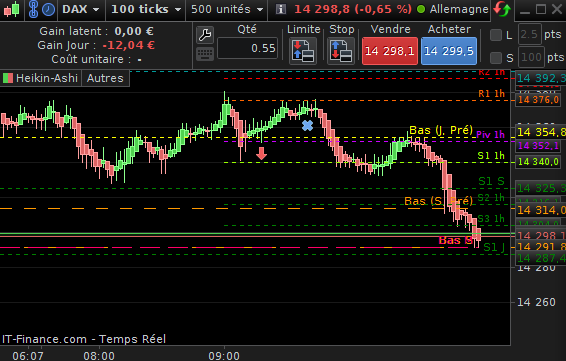Click the 14 287,4 green price label

pos(541,258)
